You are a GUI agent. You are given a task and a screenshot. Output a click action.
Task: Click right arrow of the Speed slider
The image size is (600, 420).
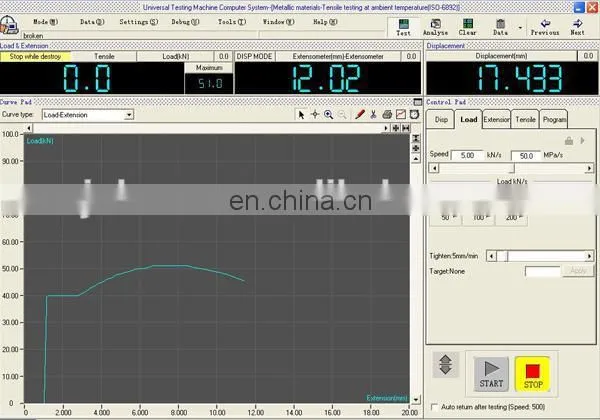(x=589, y=168)
